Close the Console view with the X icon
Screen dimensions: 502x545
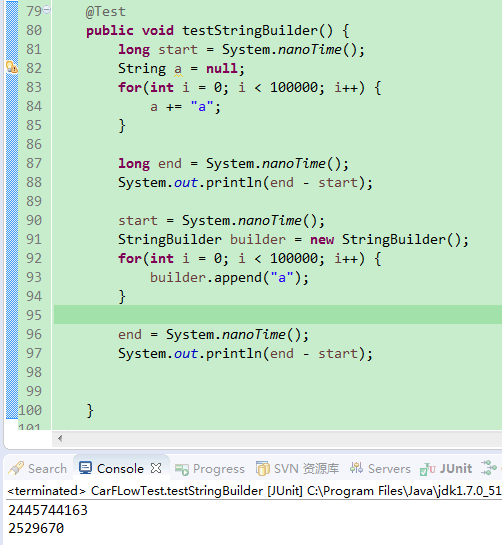click(x=156, y=468)
